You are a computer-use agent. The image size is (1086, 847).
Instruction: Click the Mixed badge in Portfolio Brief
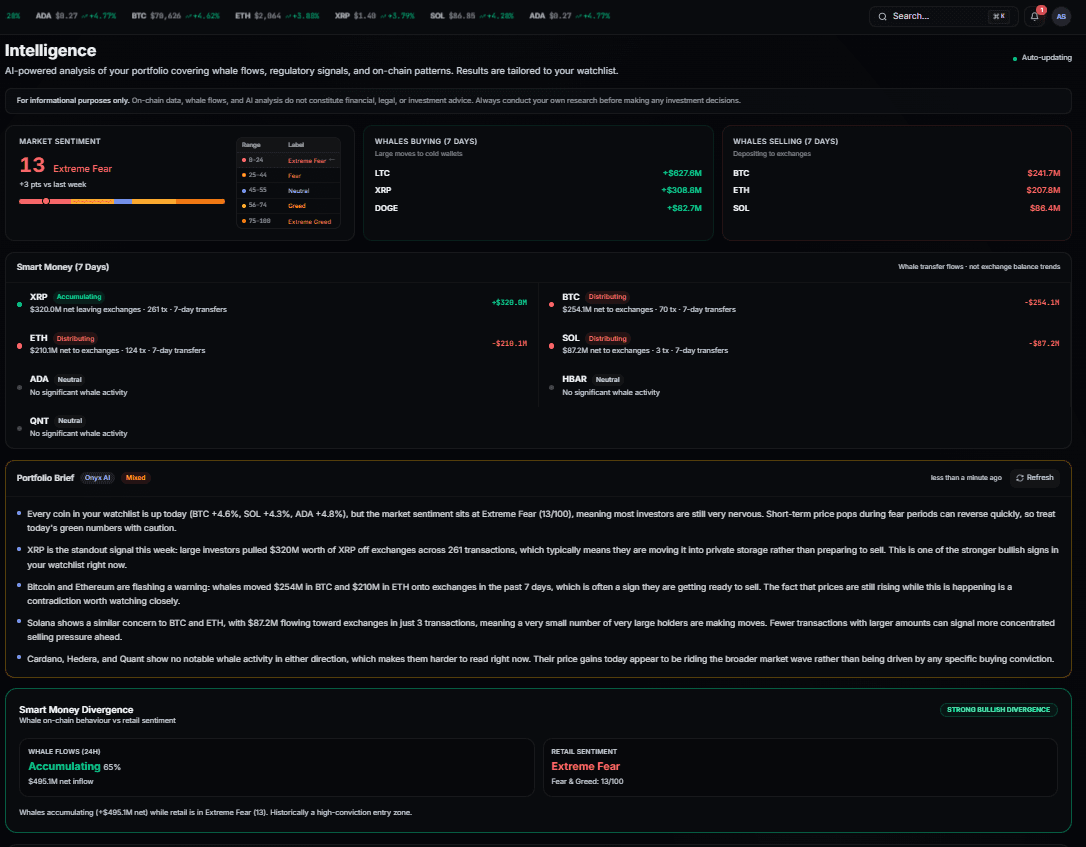point(136,478)
